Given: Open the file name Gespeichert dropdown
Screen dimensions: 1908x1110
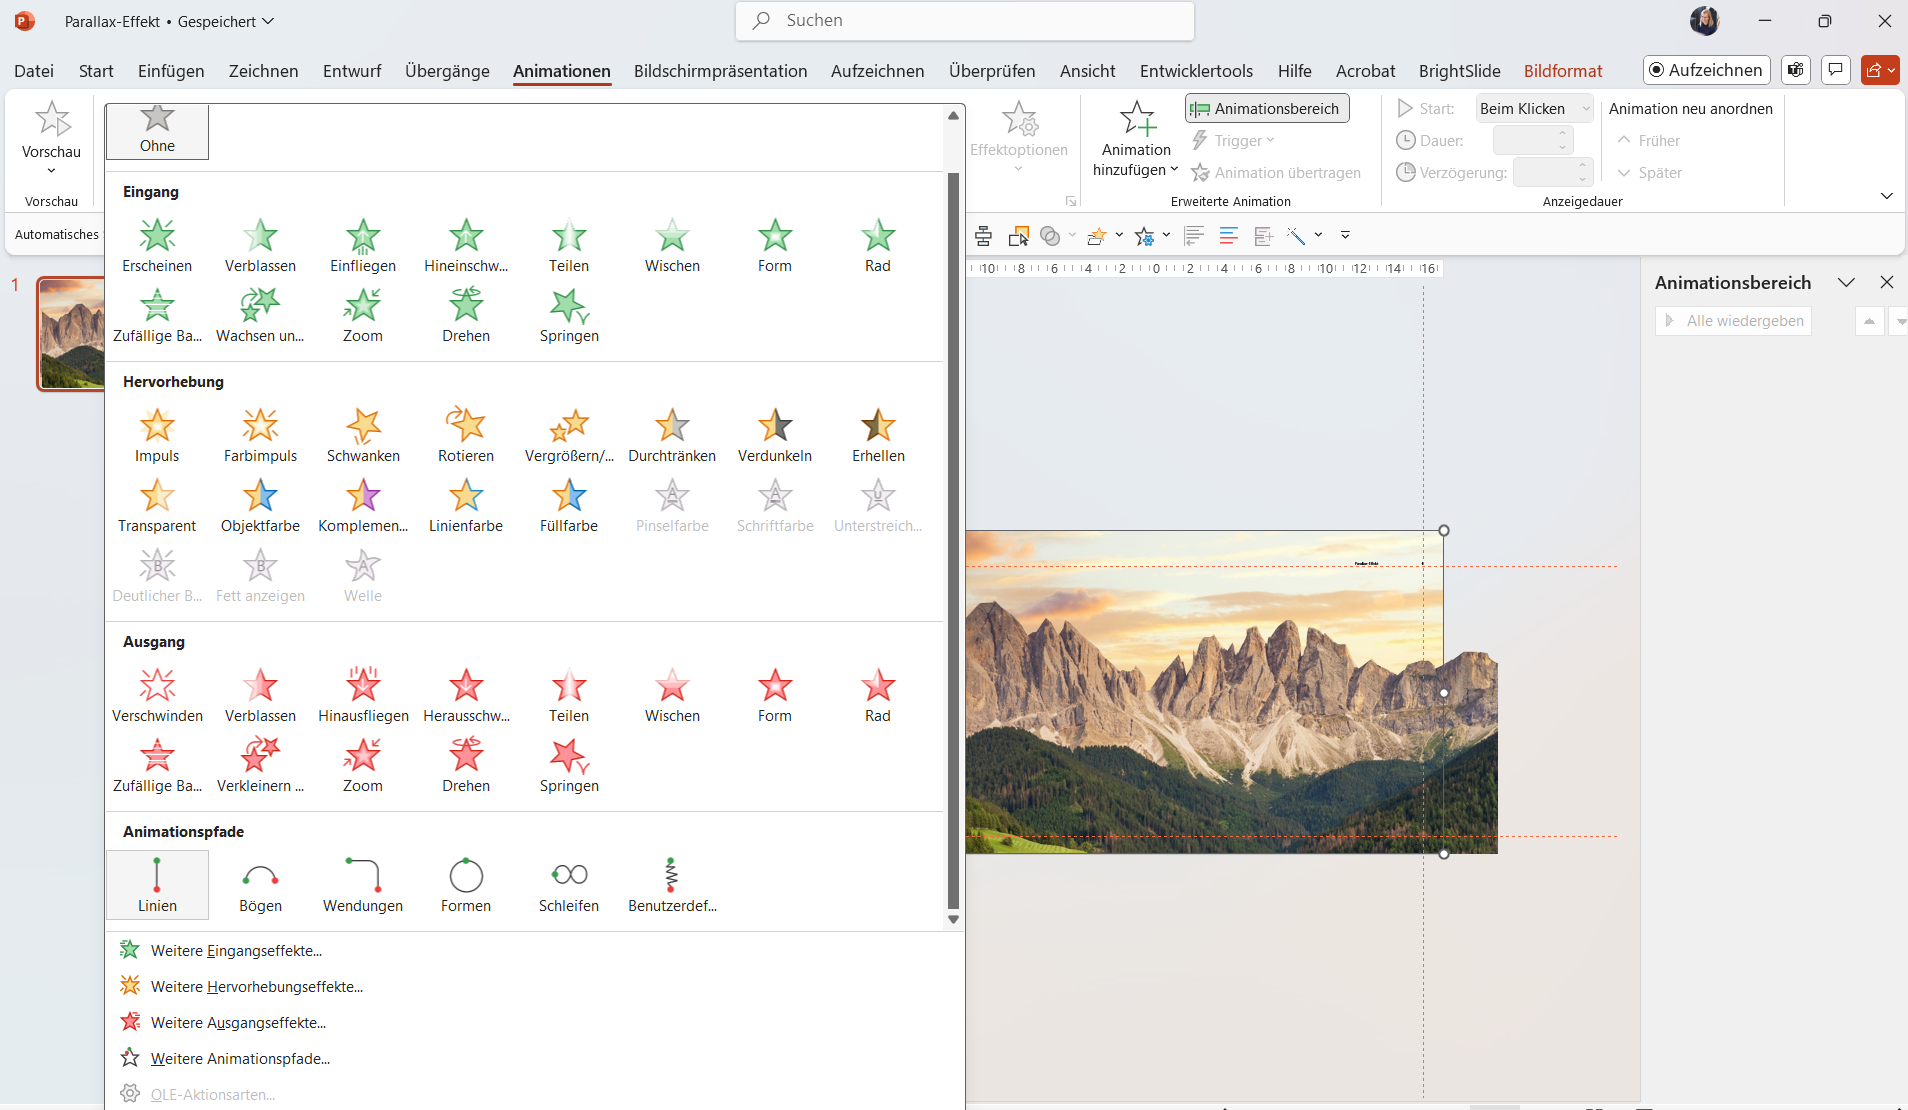Looking at the screenshot, I should tap(225, 21).
